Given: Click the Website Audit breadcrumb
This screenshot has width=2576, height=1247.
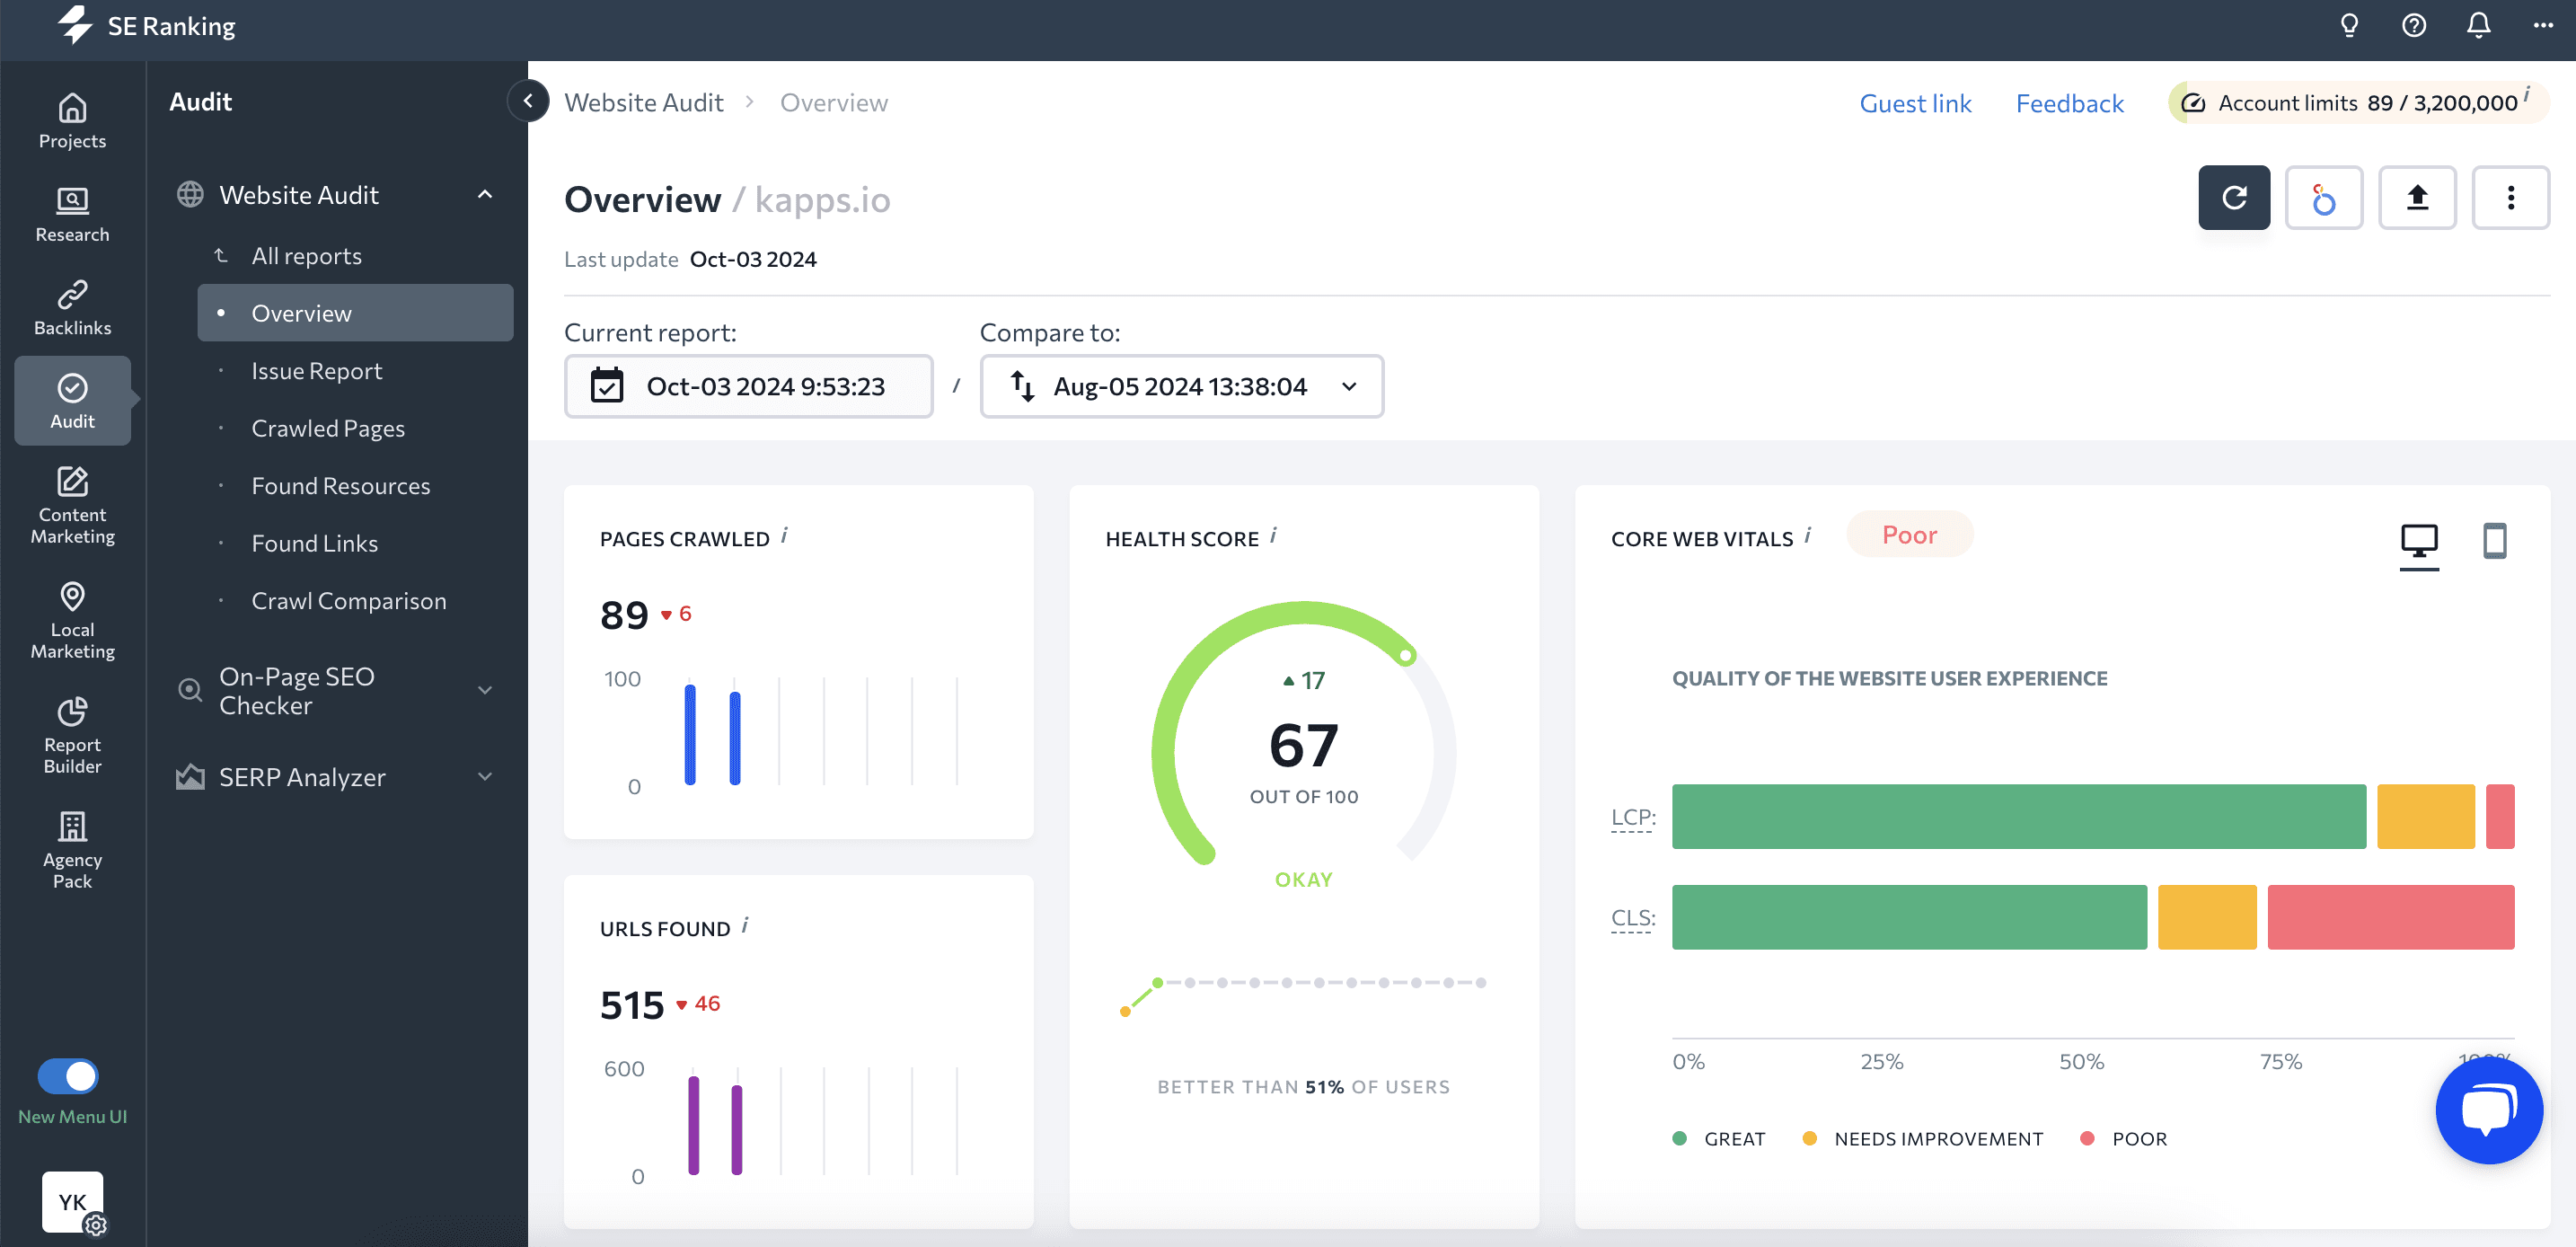Looking at the screenshot, I should tap(643, 102).
